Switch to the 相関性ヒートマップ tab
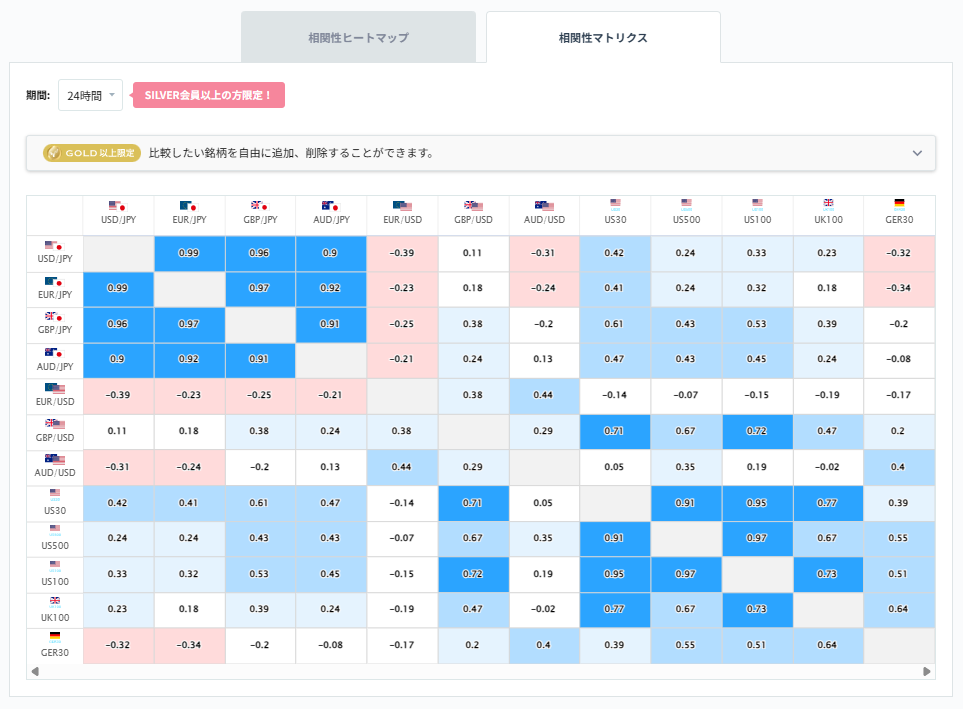Screen dimensions: 963x709 (x=358, y=36)
